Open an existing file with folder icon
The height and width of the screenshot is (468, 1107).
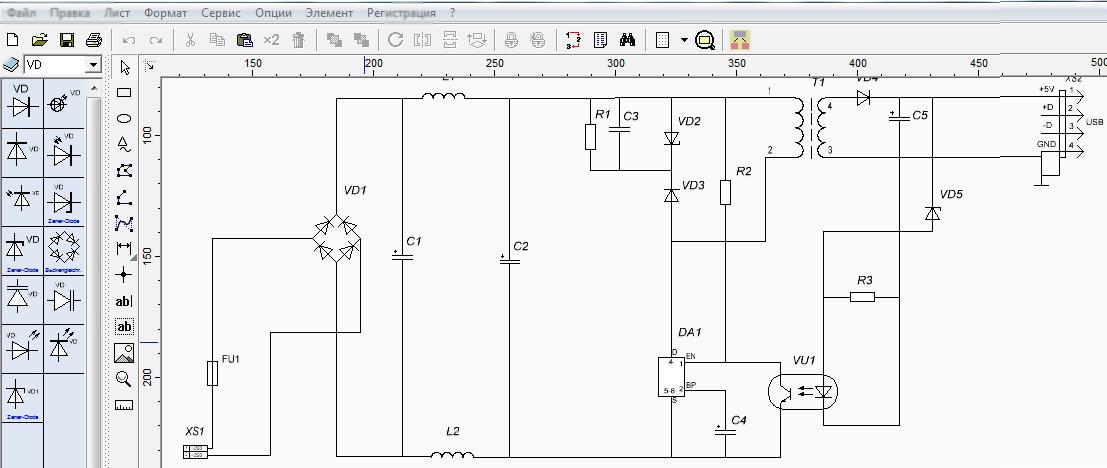(40, 40)
